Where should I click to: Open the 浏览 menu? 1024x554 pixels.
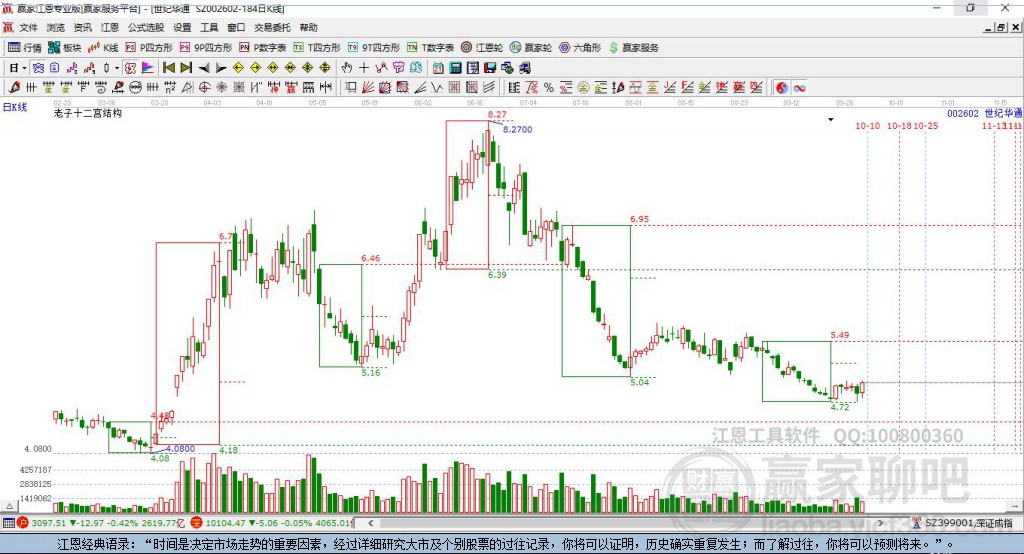click(56, 27)
